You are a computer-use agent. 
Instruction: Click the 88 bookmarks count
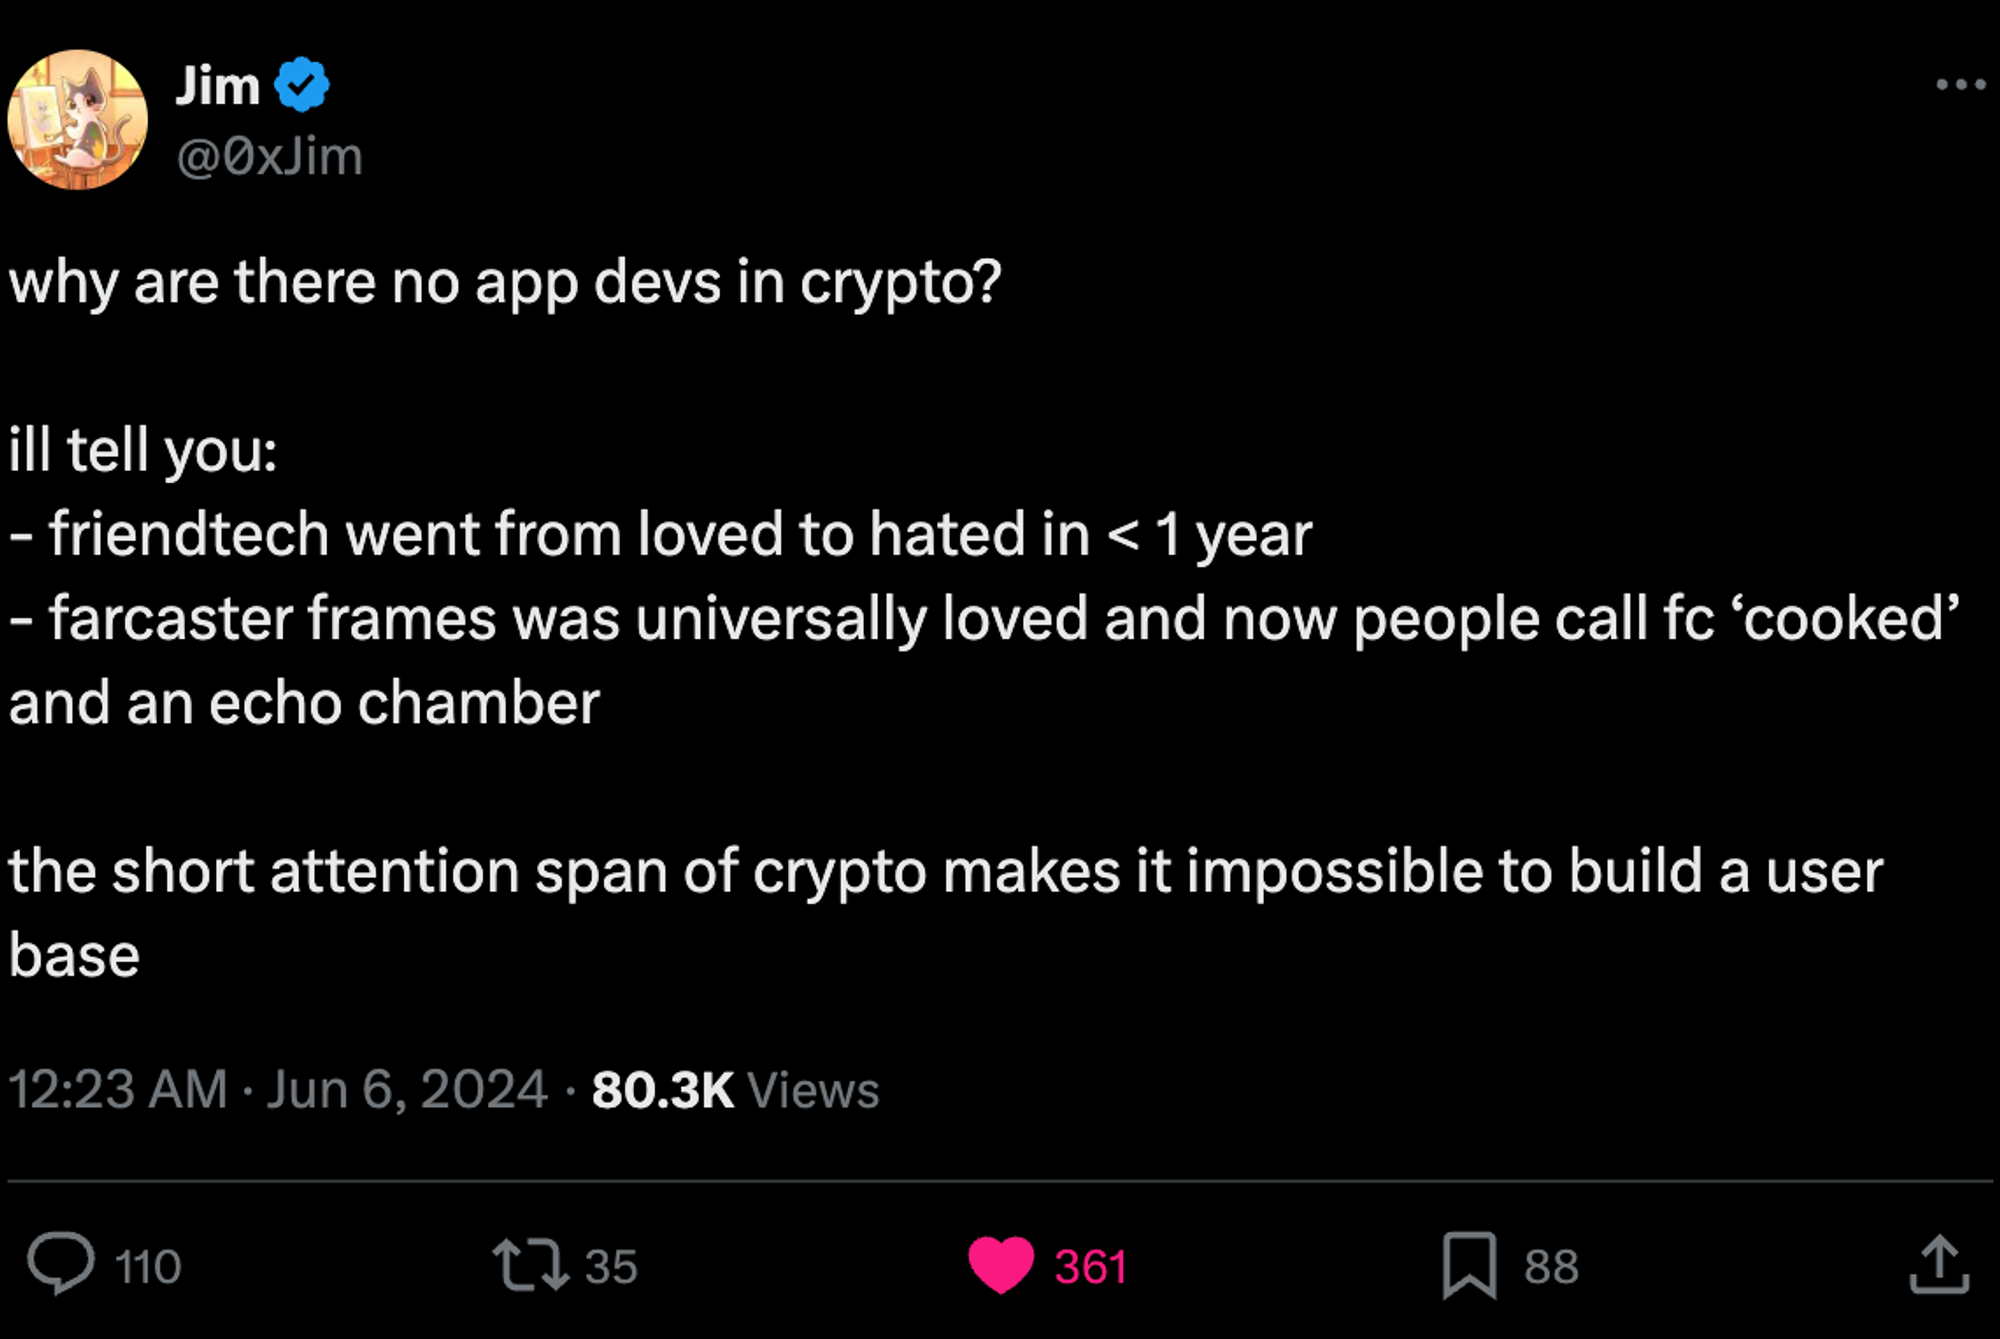tap(1551, 1266)
